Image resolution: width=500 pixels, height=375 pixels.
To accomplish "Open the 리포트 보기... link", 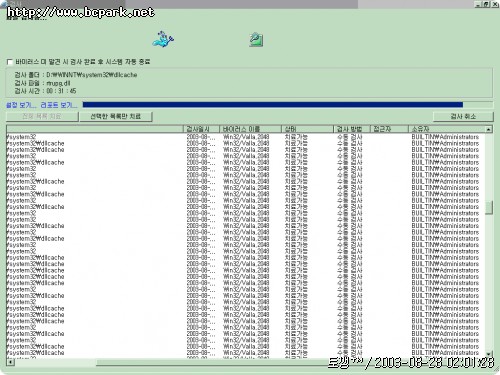I will pyautogui.click(x=58, y=105).
